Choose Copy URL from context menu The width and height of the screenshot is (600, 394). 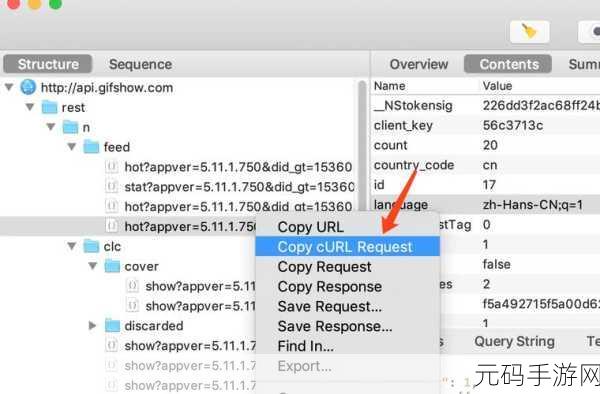coord(347,227)
